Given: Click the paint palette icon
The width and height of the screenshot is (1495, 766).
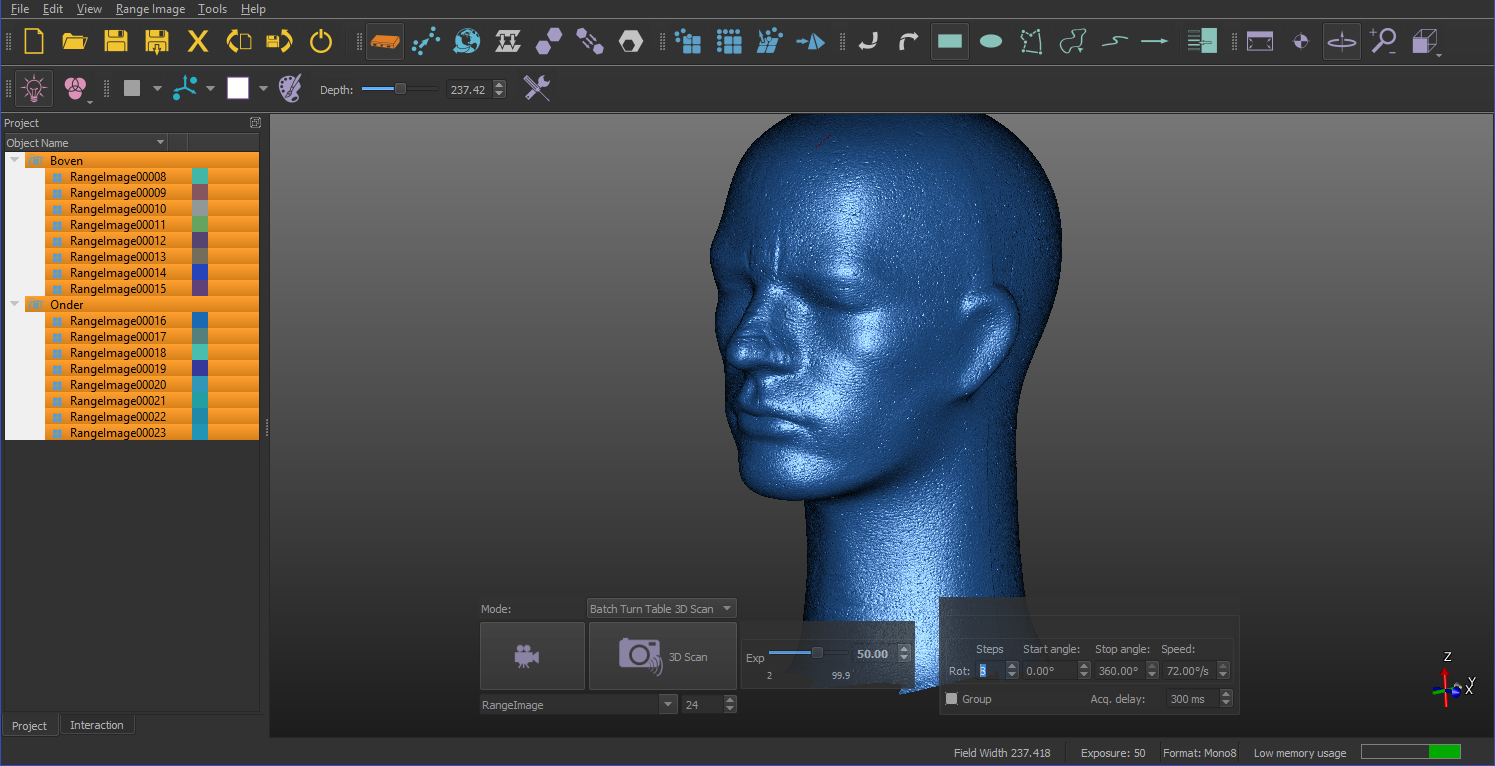Looking at the screenshot, I should pyautogui.click(x=289, y=89).
